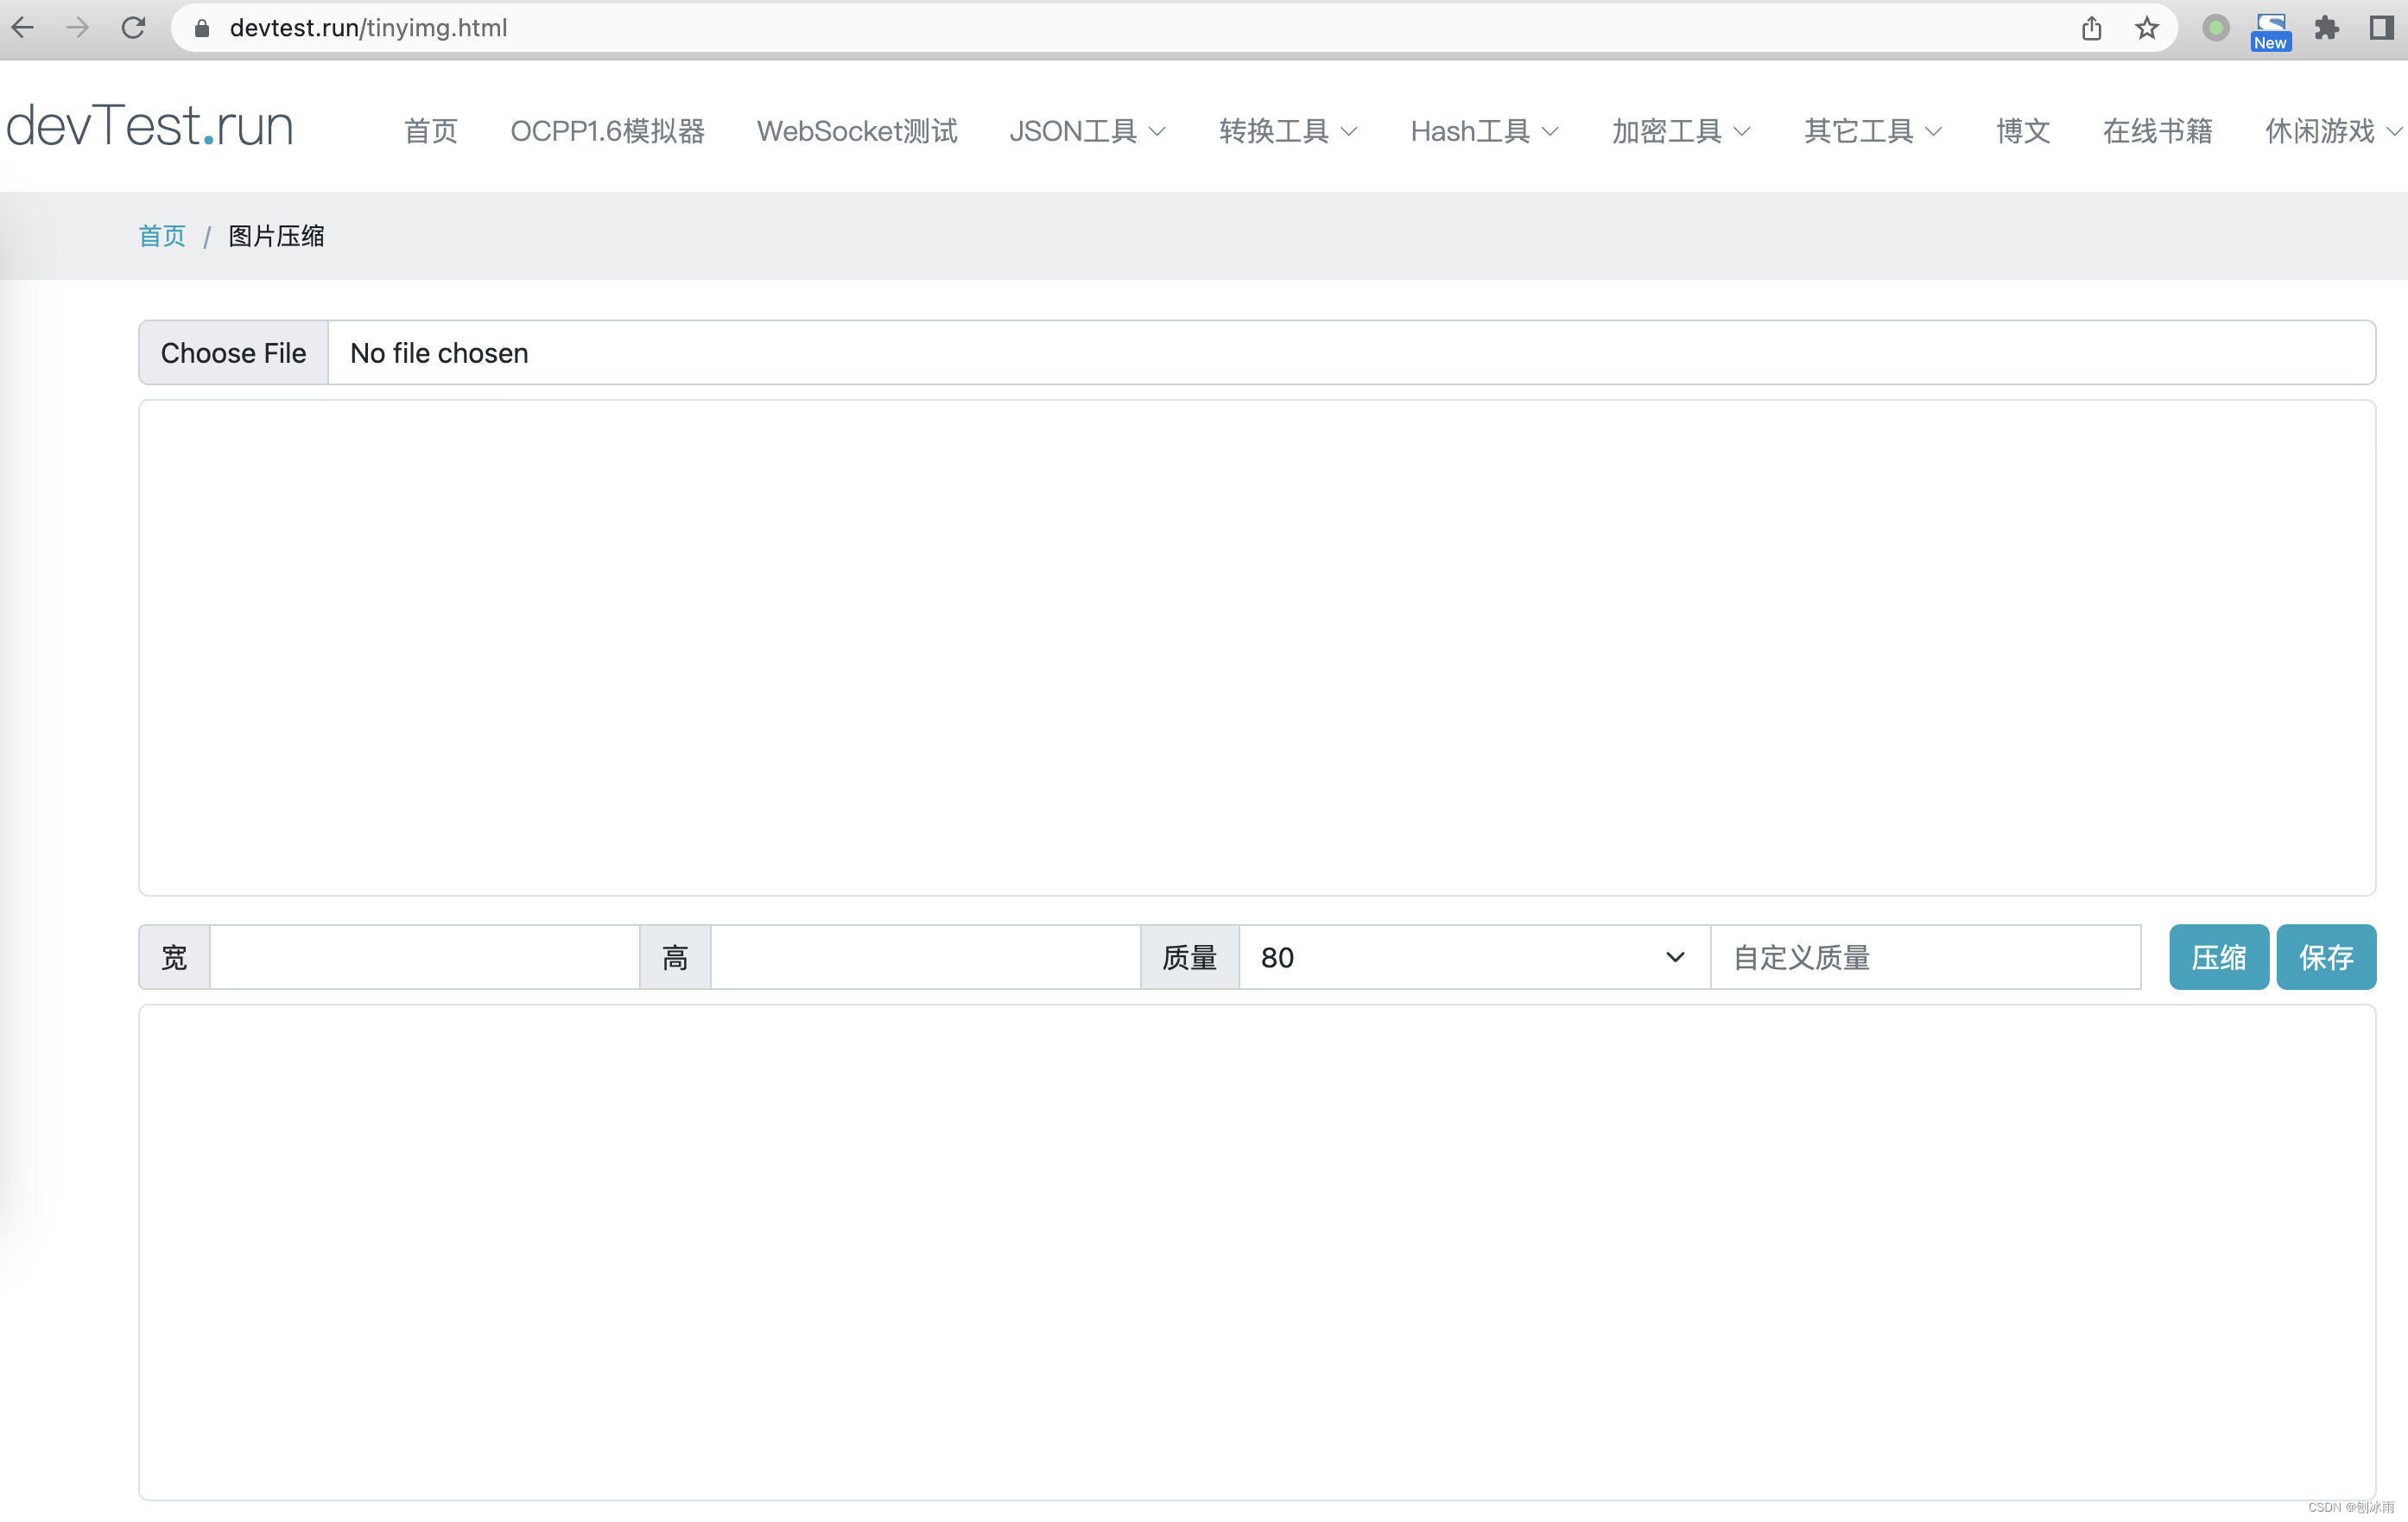Image resolution: width=2408 pixels, height=1522 pixels.
Task: Open the extensions puzzle icon
Action: 2327,28
